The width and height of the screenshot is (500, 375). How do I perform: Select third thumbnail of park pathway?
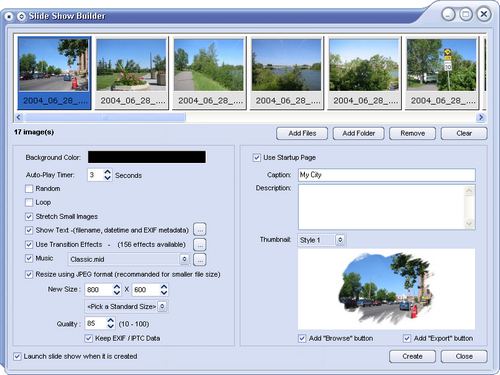click(x=209, y=73)
